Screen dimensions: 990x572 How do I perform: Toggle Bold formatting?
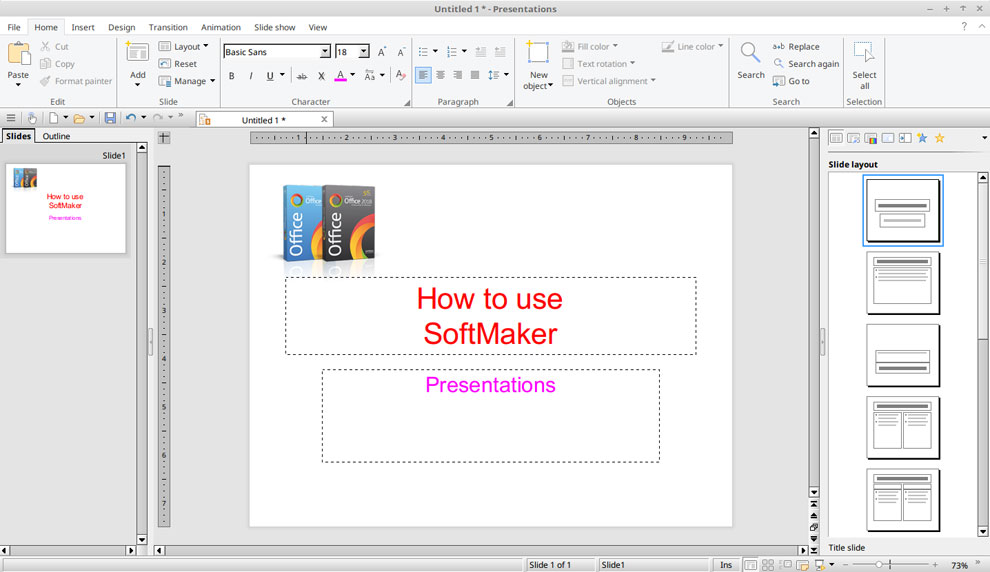(x=232, y=76)
